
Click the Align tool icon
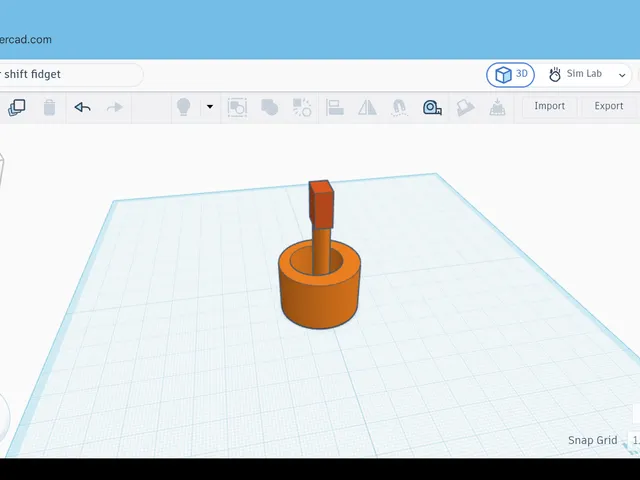335,107
